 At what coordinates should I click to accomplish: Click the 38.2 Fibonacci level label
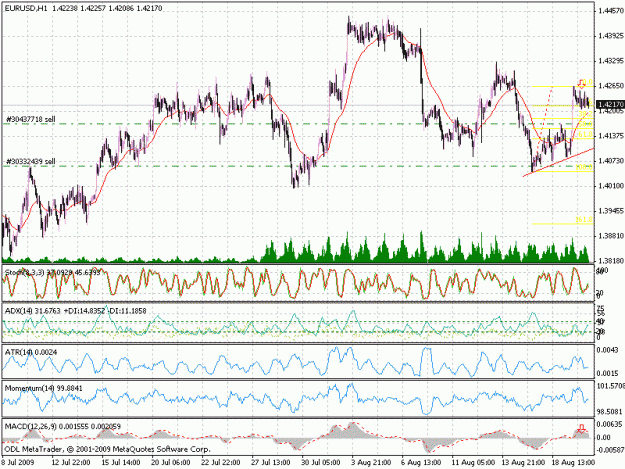pyautogui.click(x=586, y=114)
